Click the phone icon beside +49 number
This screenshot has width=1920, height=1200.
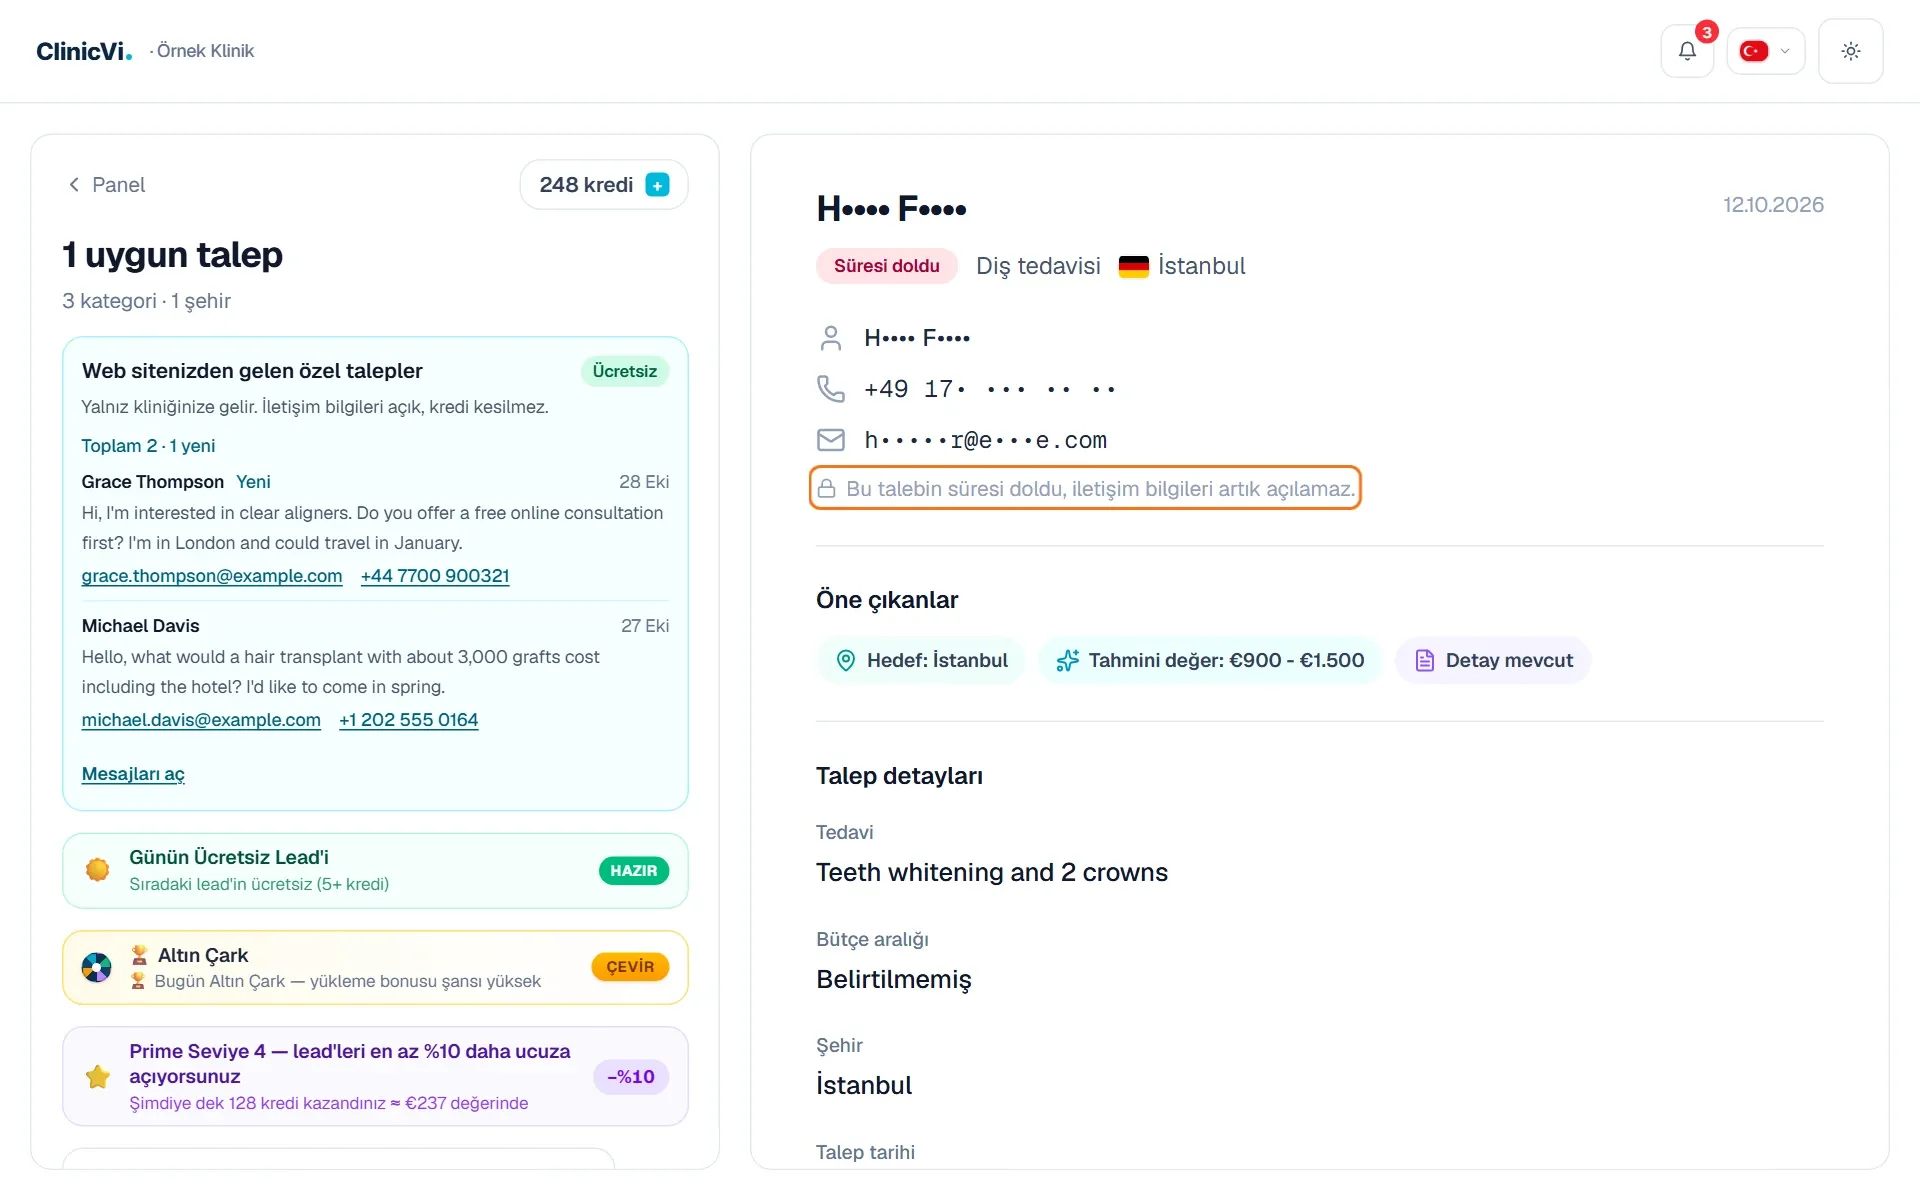tap(830, 388)
